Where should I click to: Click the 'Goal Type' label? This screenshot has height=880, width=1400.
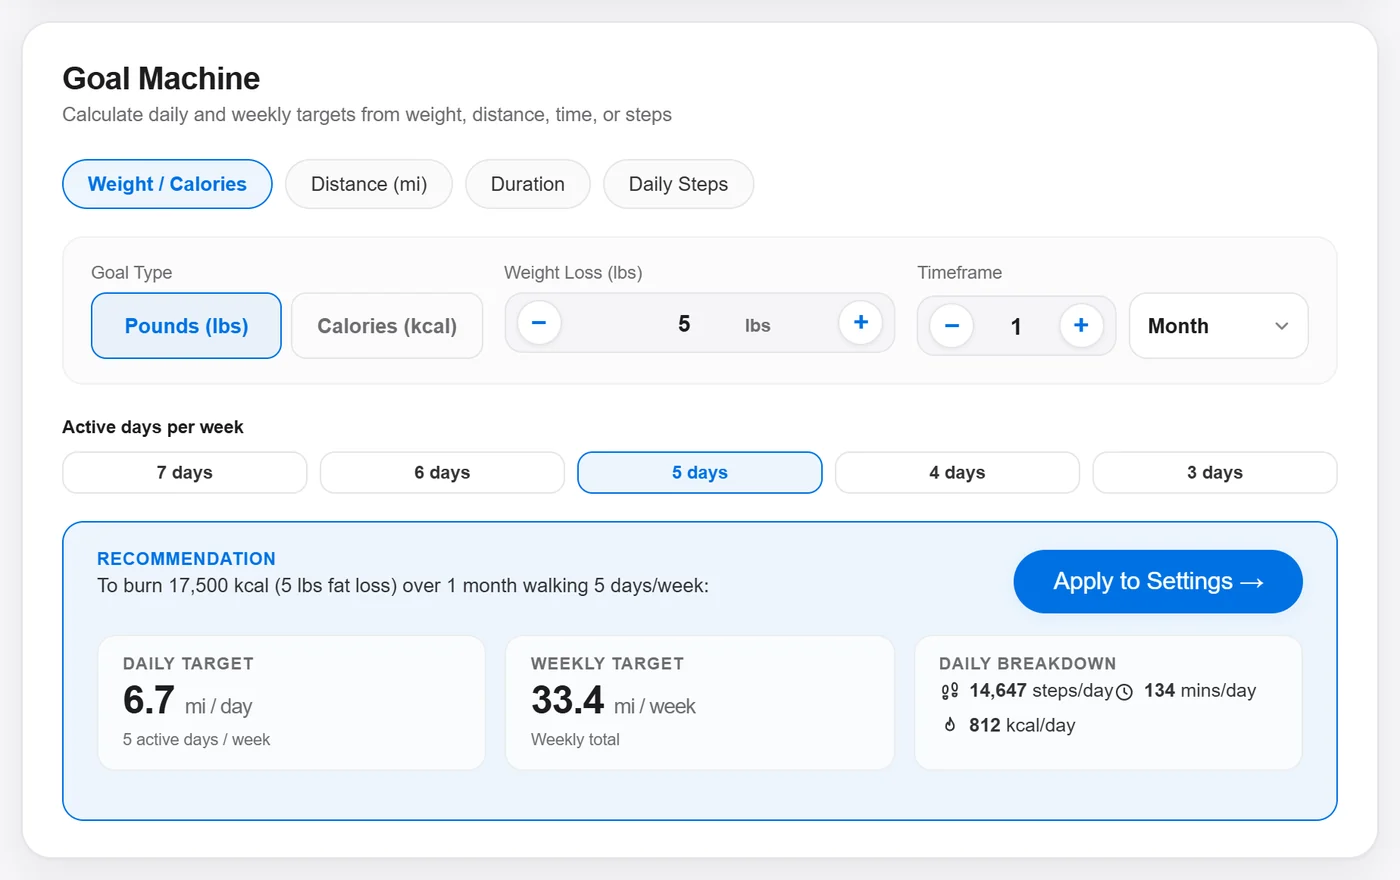point(132,273)
